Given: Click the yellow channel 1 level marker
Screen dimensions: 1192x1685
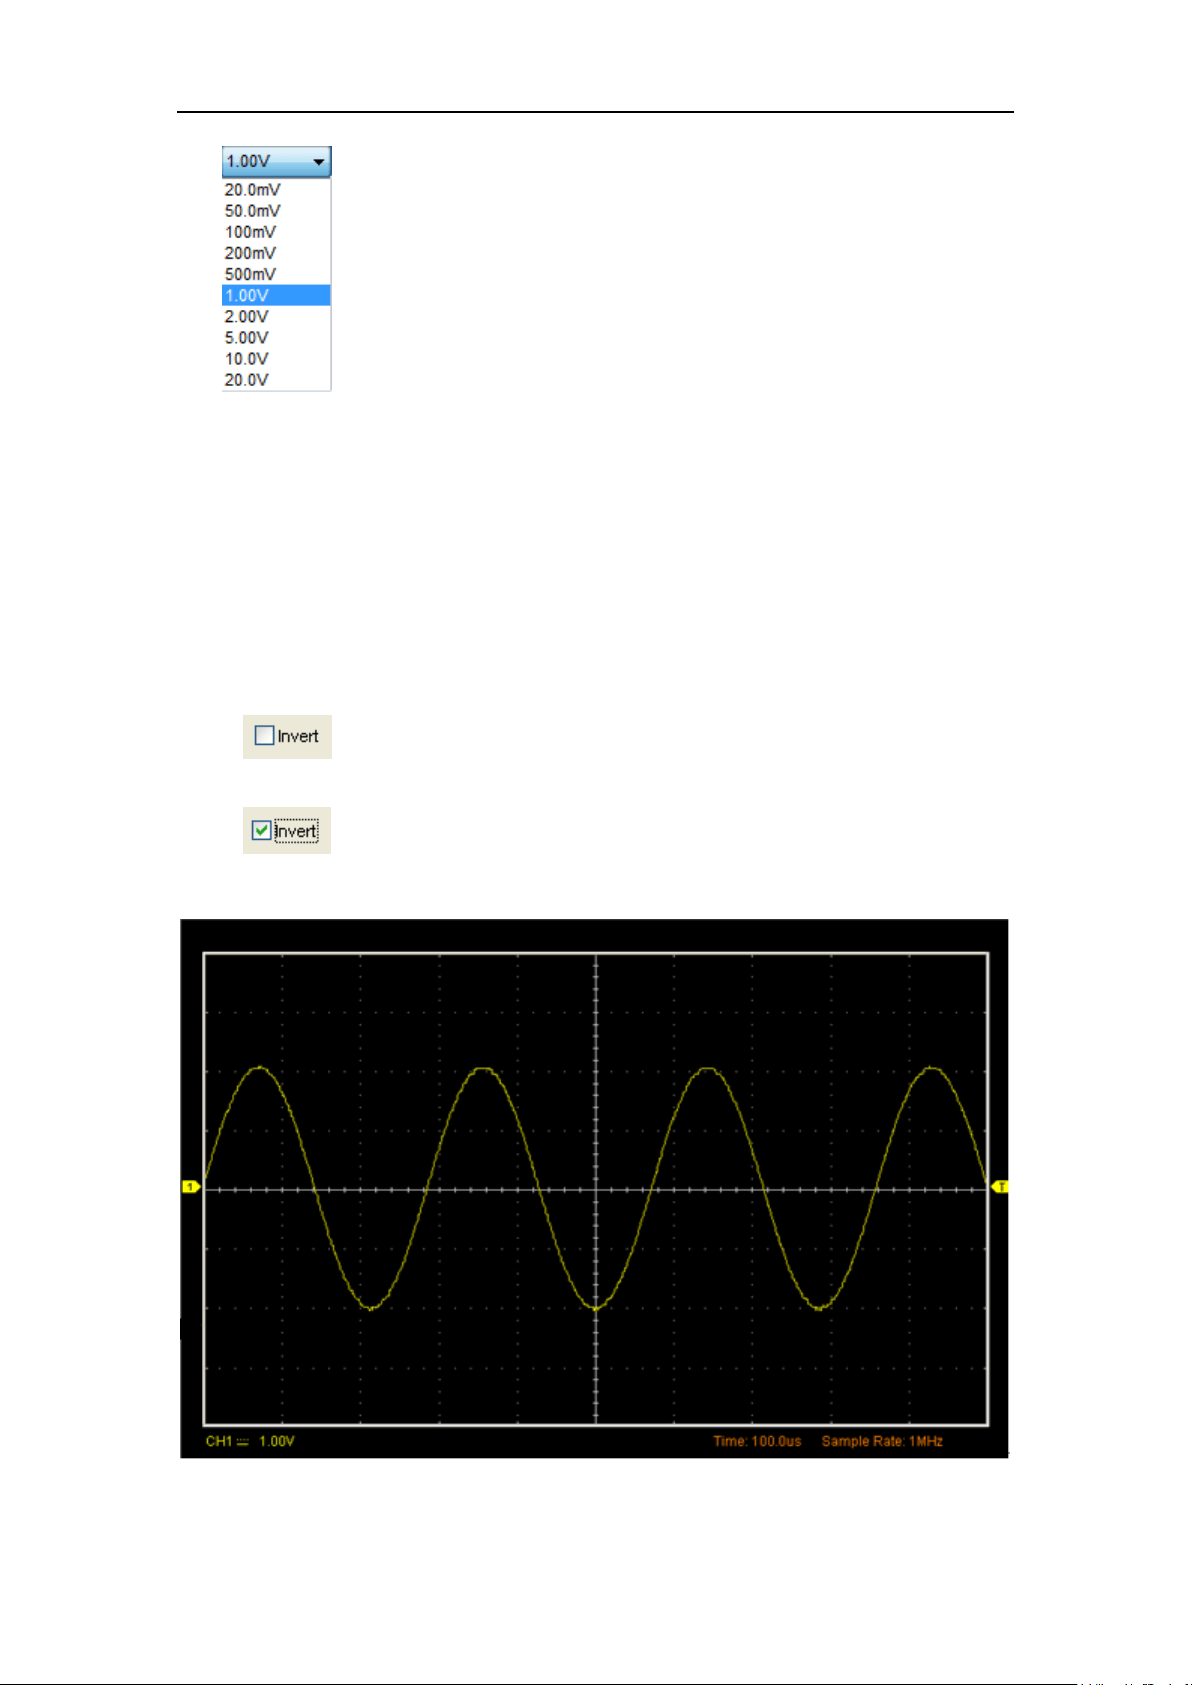Looking at the screenshot, I should click(191, 1187).
